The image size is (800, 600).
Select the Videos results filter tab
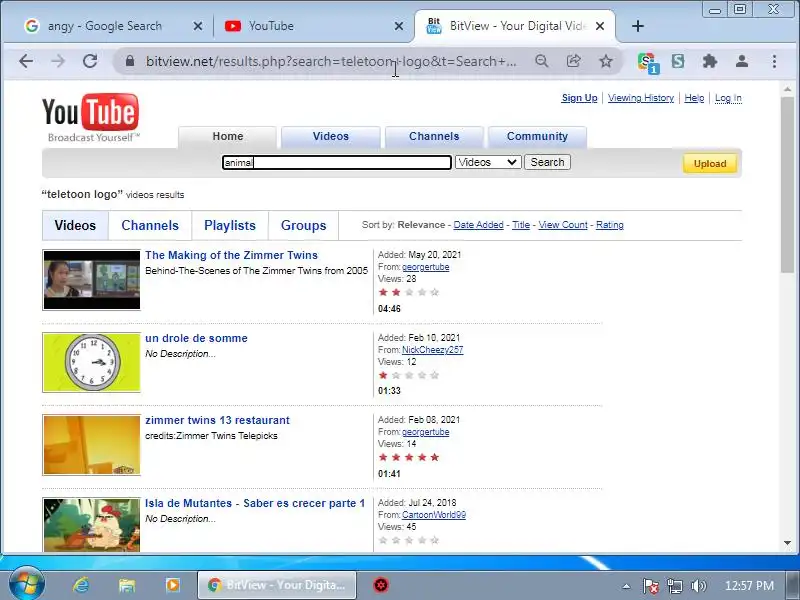coord(75,226)
